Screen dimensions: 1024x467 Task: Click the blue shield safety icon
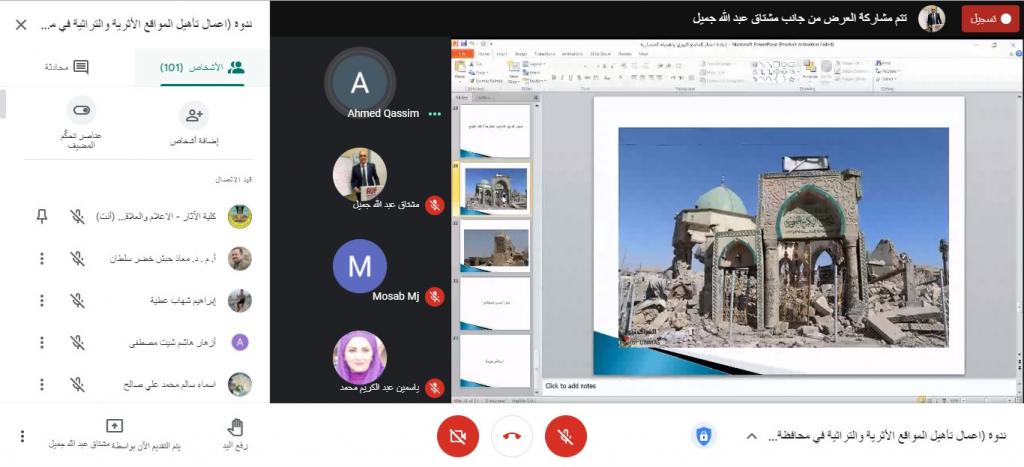point(704,436)
